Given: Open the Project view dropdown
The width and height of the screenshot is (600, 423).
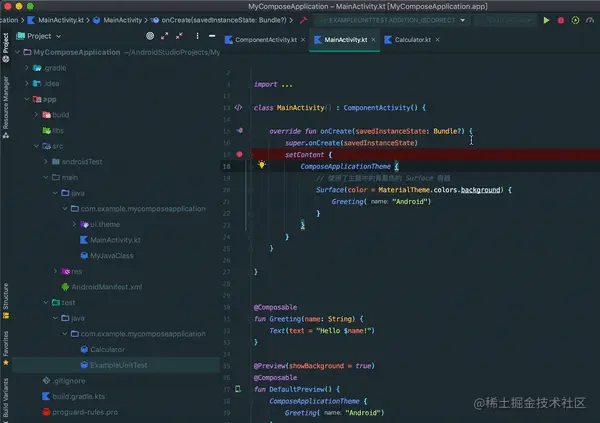Looking at the screenshot, I should pos(39,36).
